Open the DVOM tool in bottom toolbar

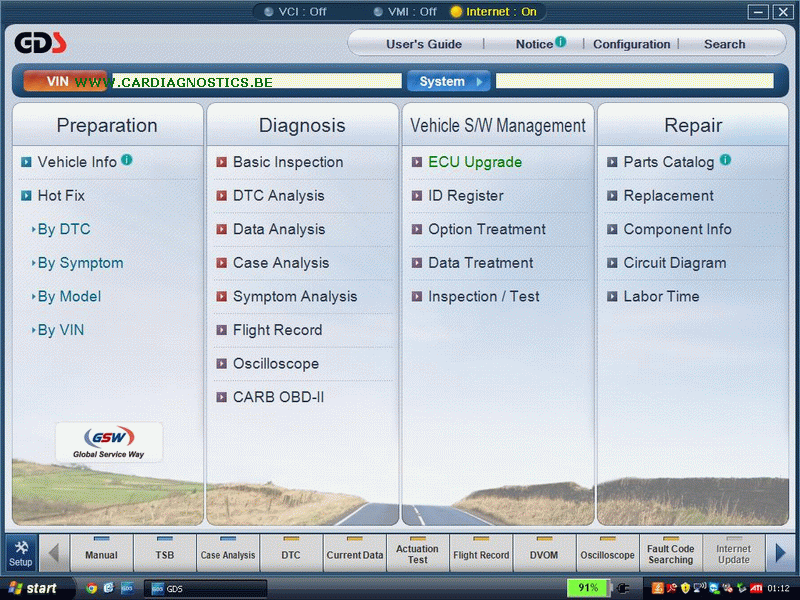tap(544, 551)
